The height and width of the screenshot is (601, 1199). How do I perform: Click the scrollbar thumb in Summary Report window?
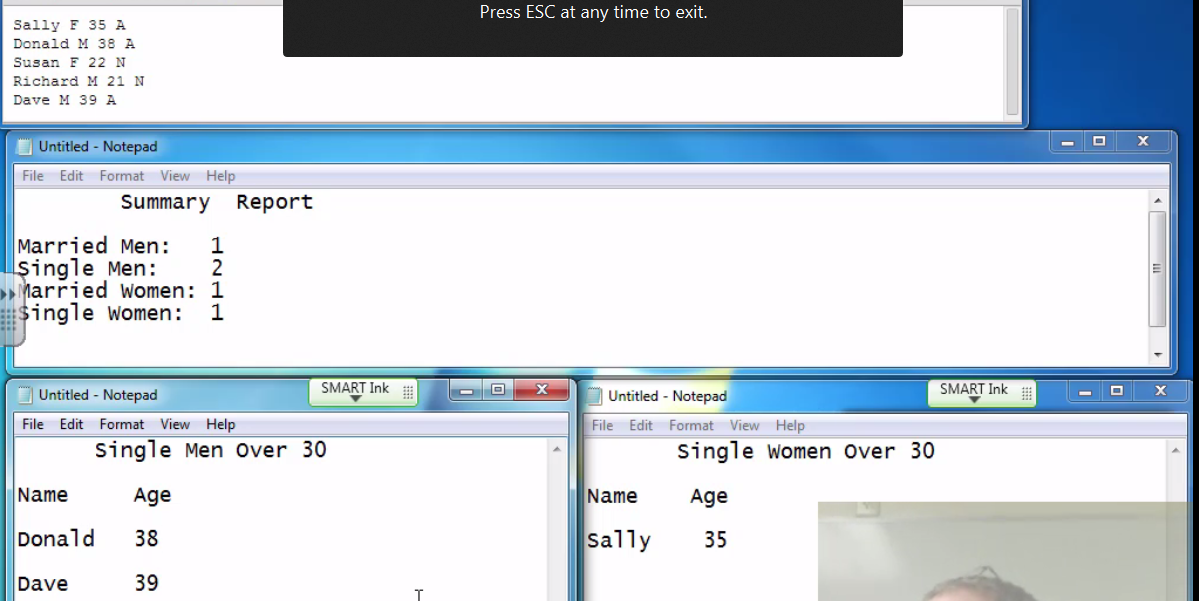pos(1157,268)
